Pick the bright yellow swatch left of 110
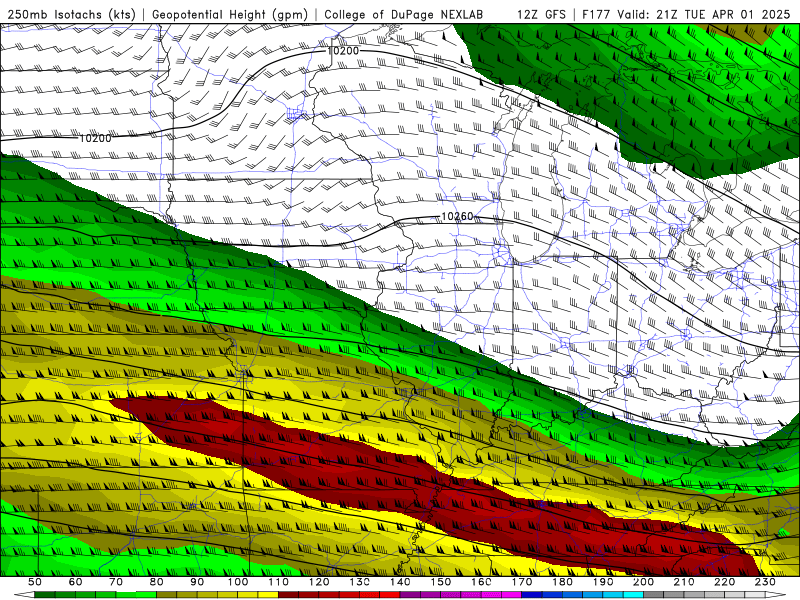This screenshot has height=600, width=800. point(268,595)
